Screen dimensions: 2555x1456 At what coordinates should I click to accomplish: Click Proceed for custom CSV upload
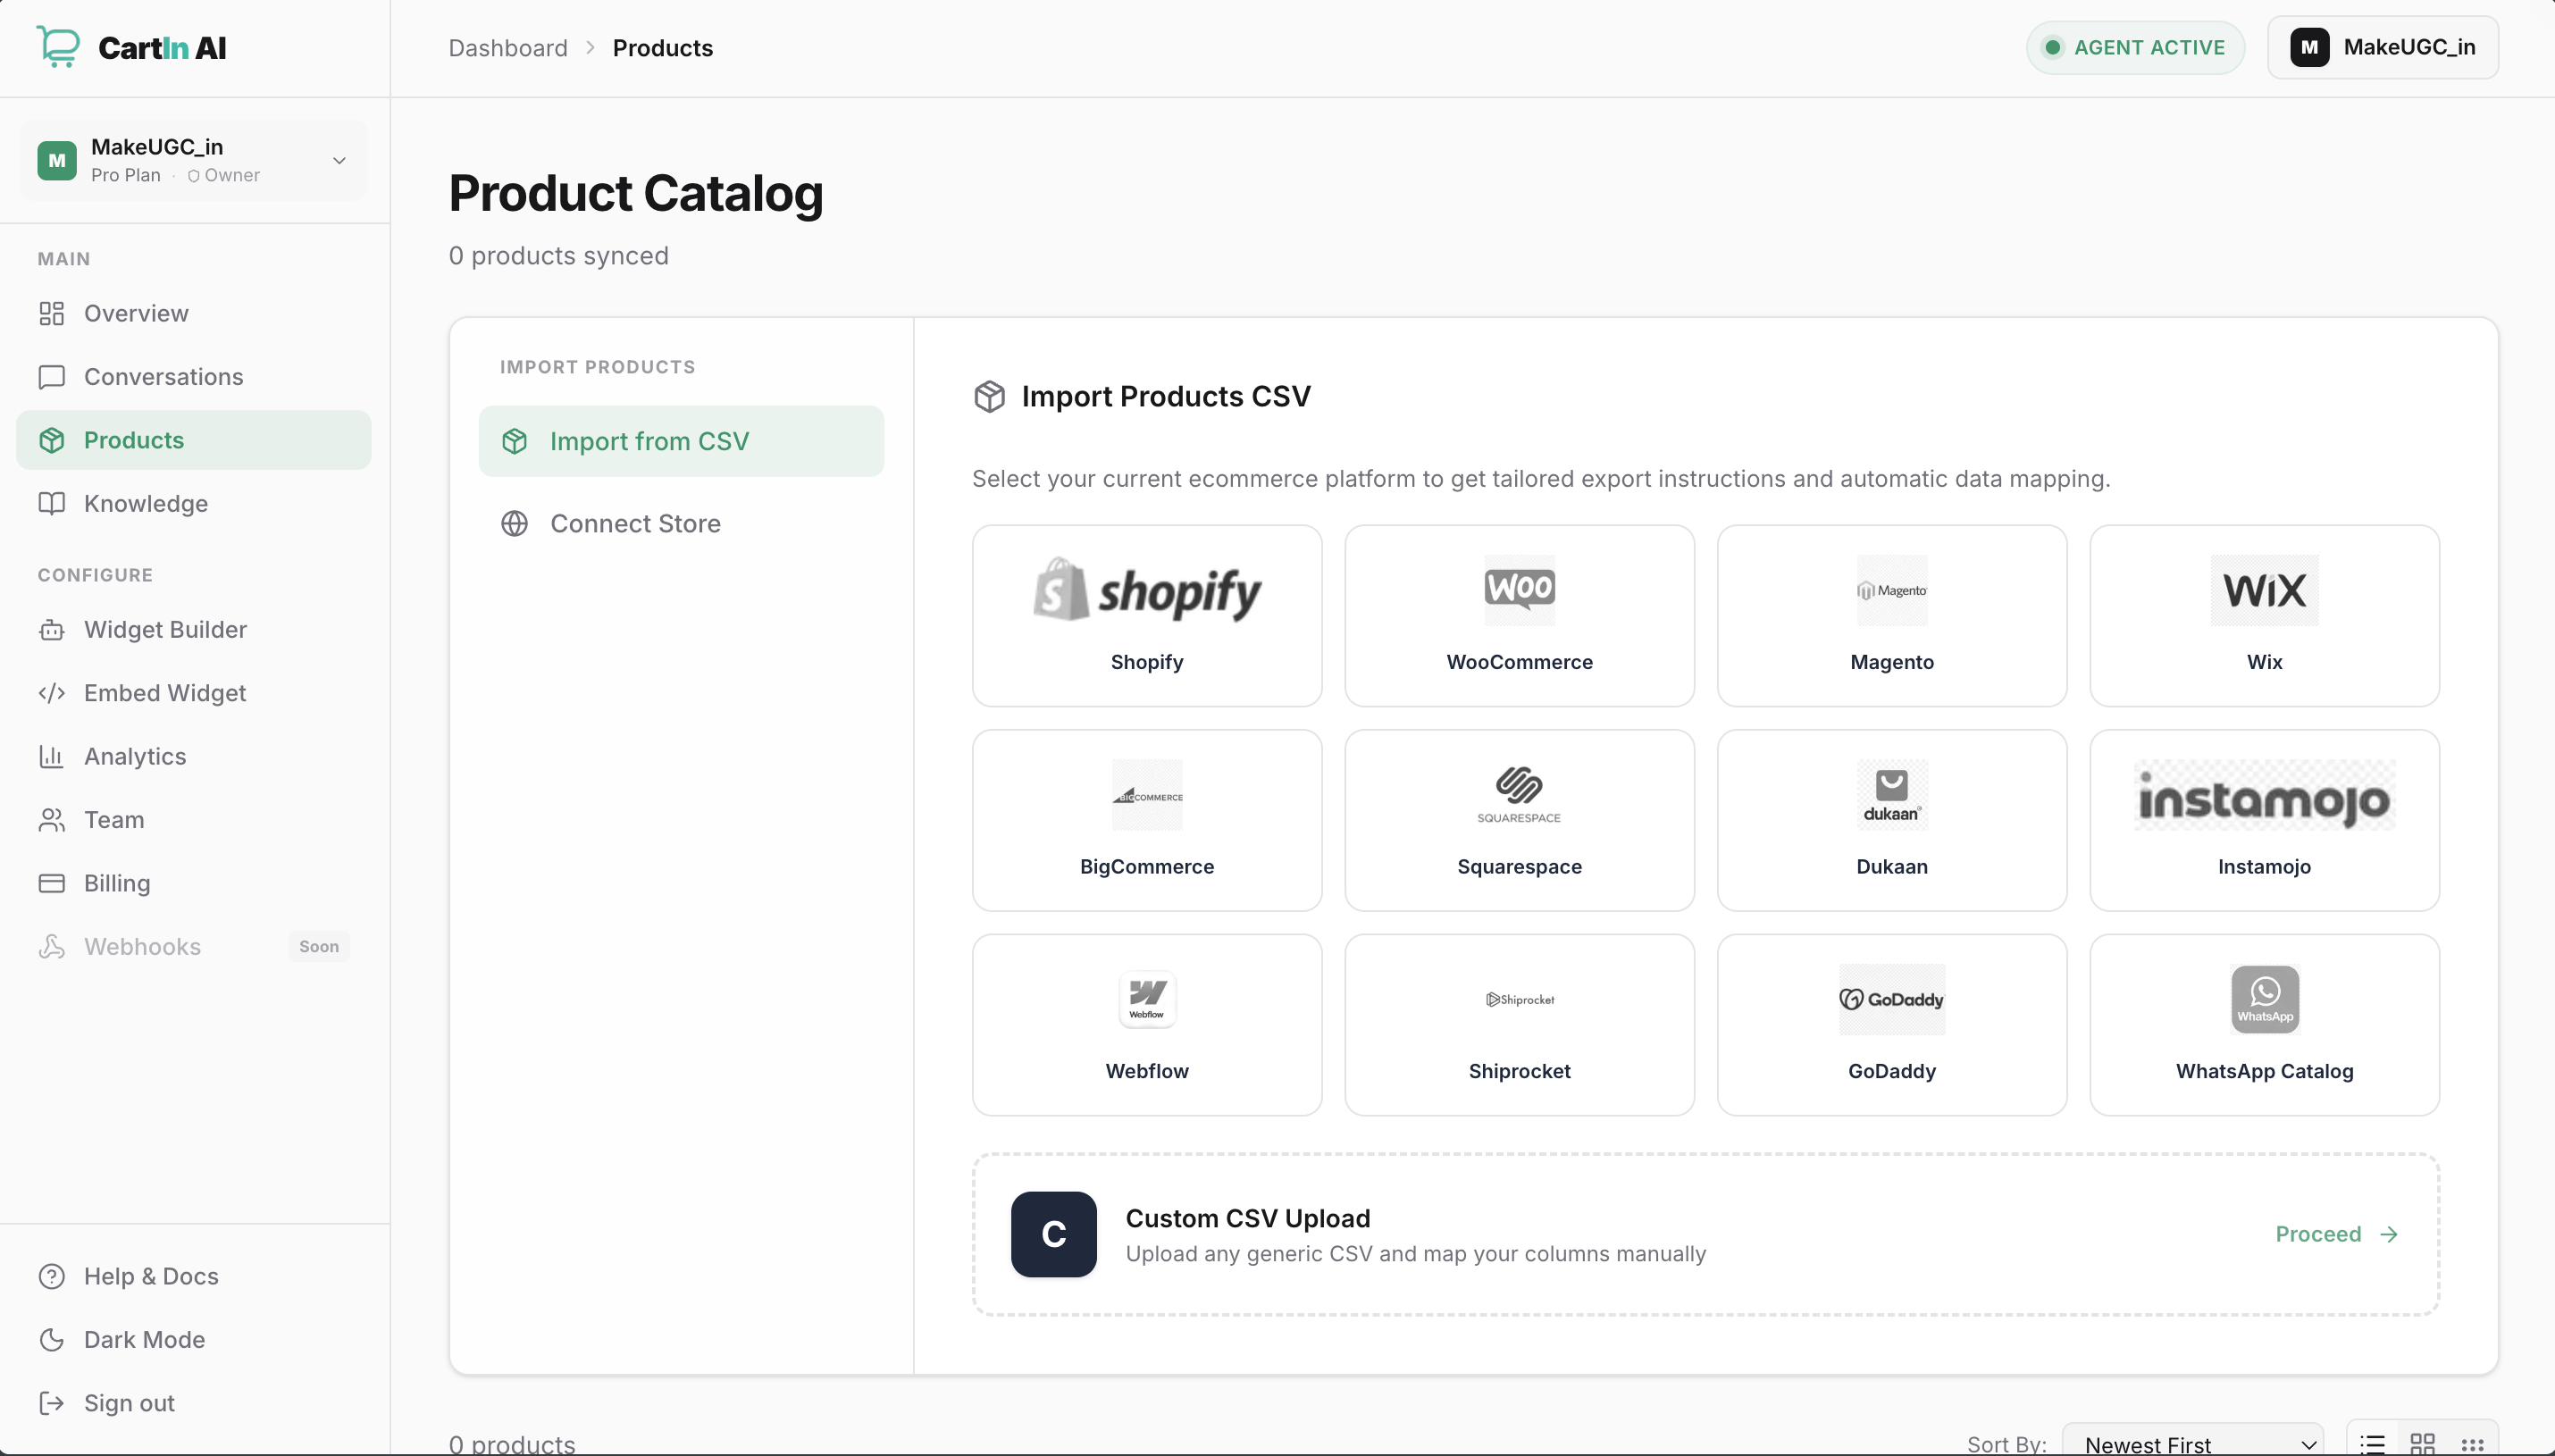click(x=2336, y=1234)
